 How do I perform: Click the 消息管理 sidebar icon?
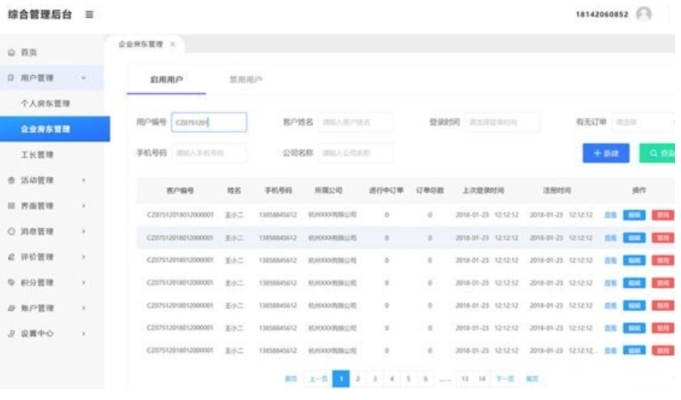(11, 232)
